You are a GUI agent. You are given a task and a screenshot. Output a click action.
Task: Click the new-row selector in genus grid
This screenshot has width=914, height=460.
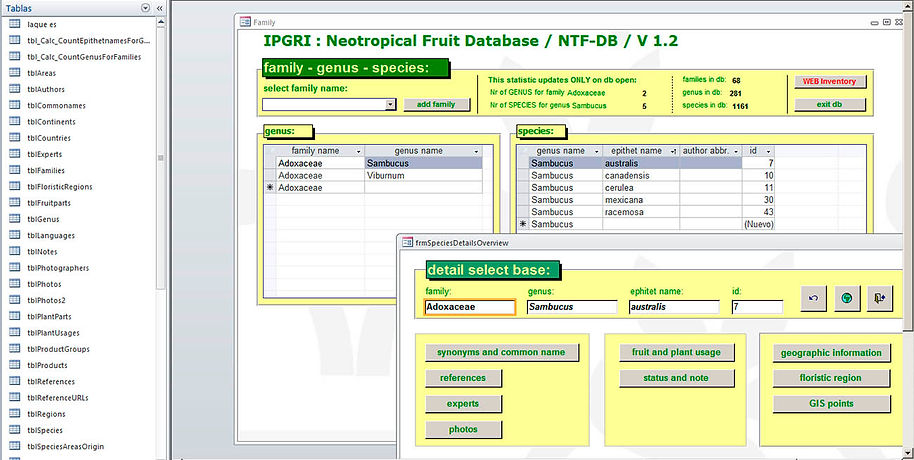point(270,188)
